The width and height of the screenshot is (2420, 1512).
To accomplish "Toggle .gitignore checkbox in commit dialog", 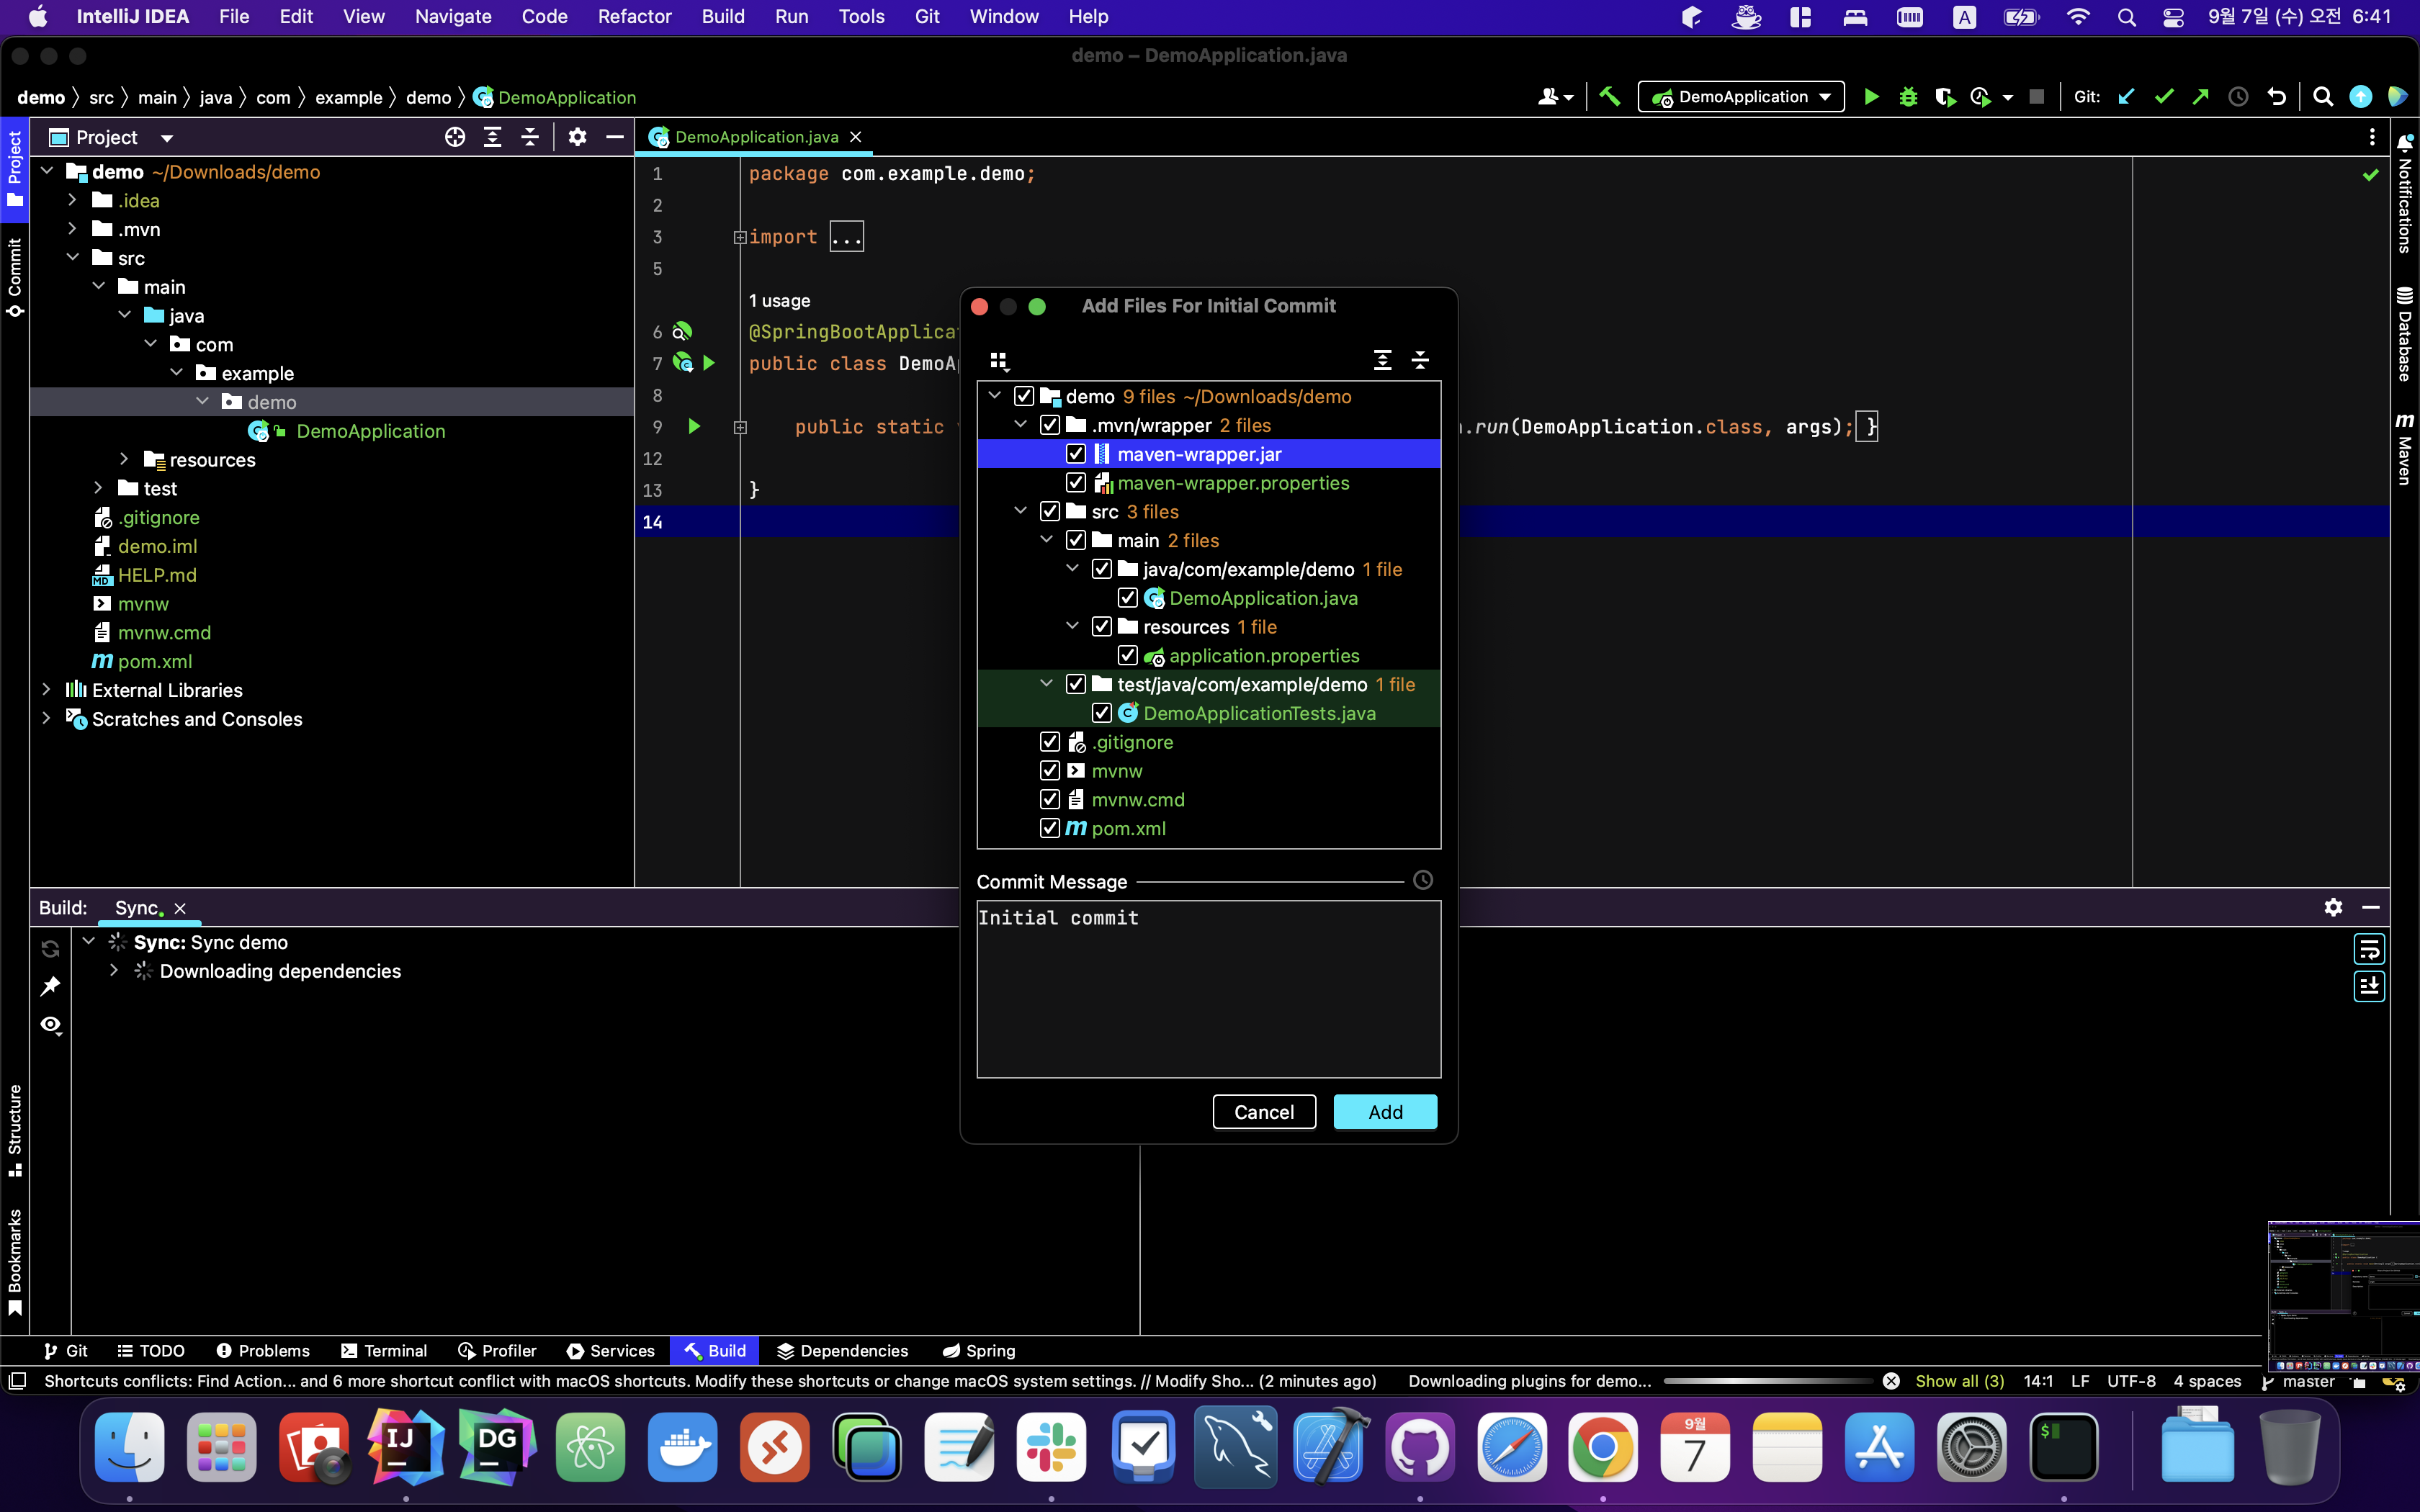I will click(1050, 742).
